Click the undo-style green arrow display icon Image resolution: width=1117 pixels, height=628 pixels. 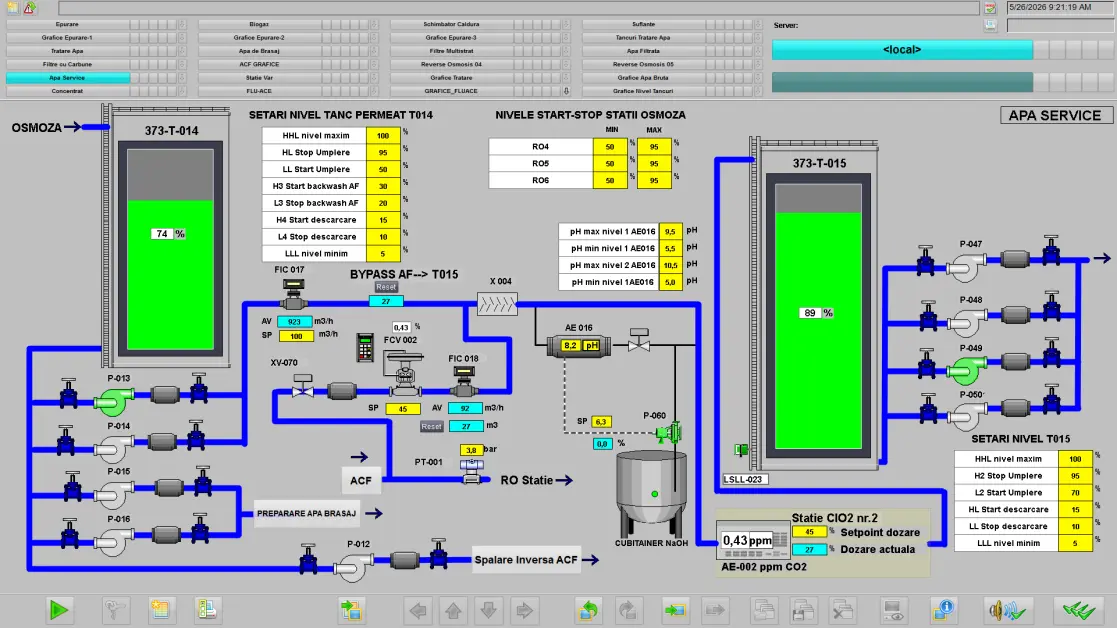(x=589, y=610)
